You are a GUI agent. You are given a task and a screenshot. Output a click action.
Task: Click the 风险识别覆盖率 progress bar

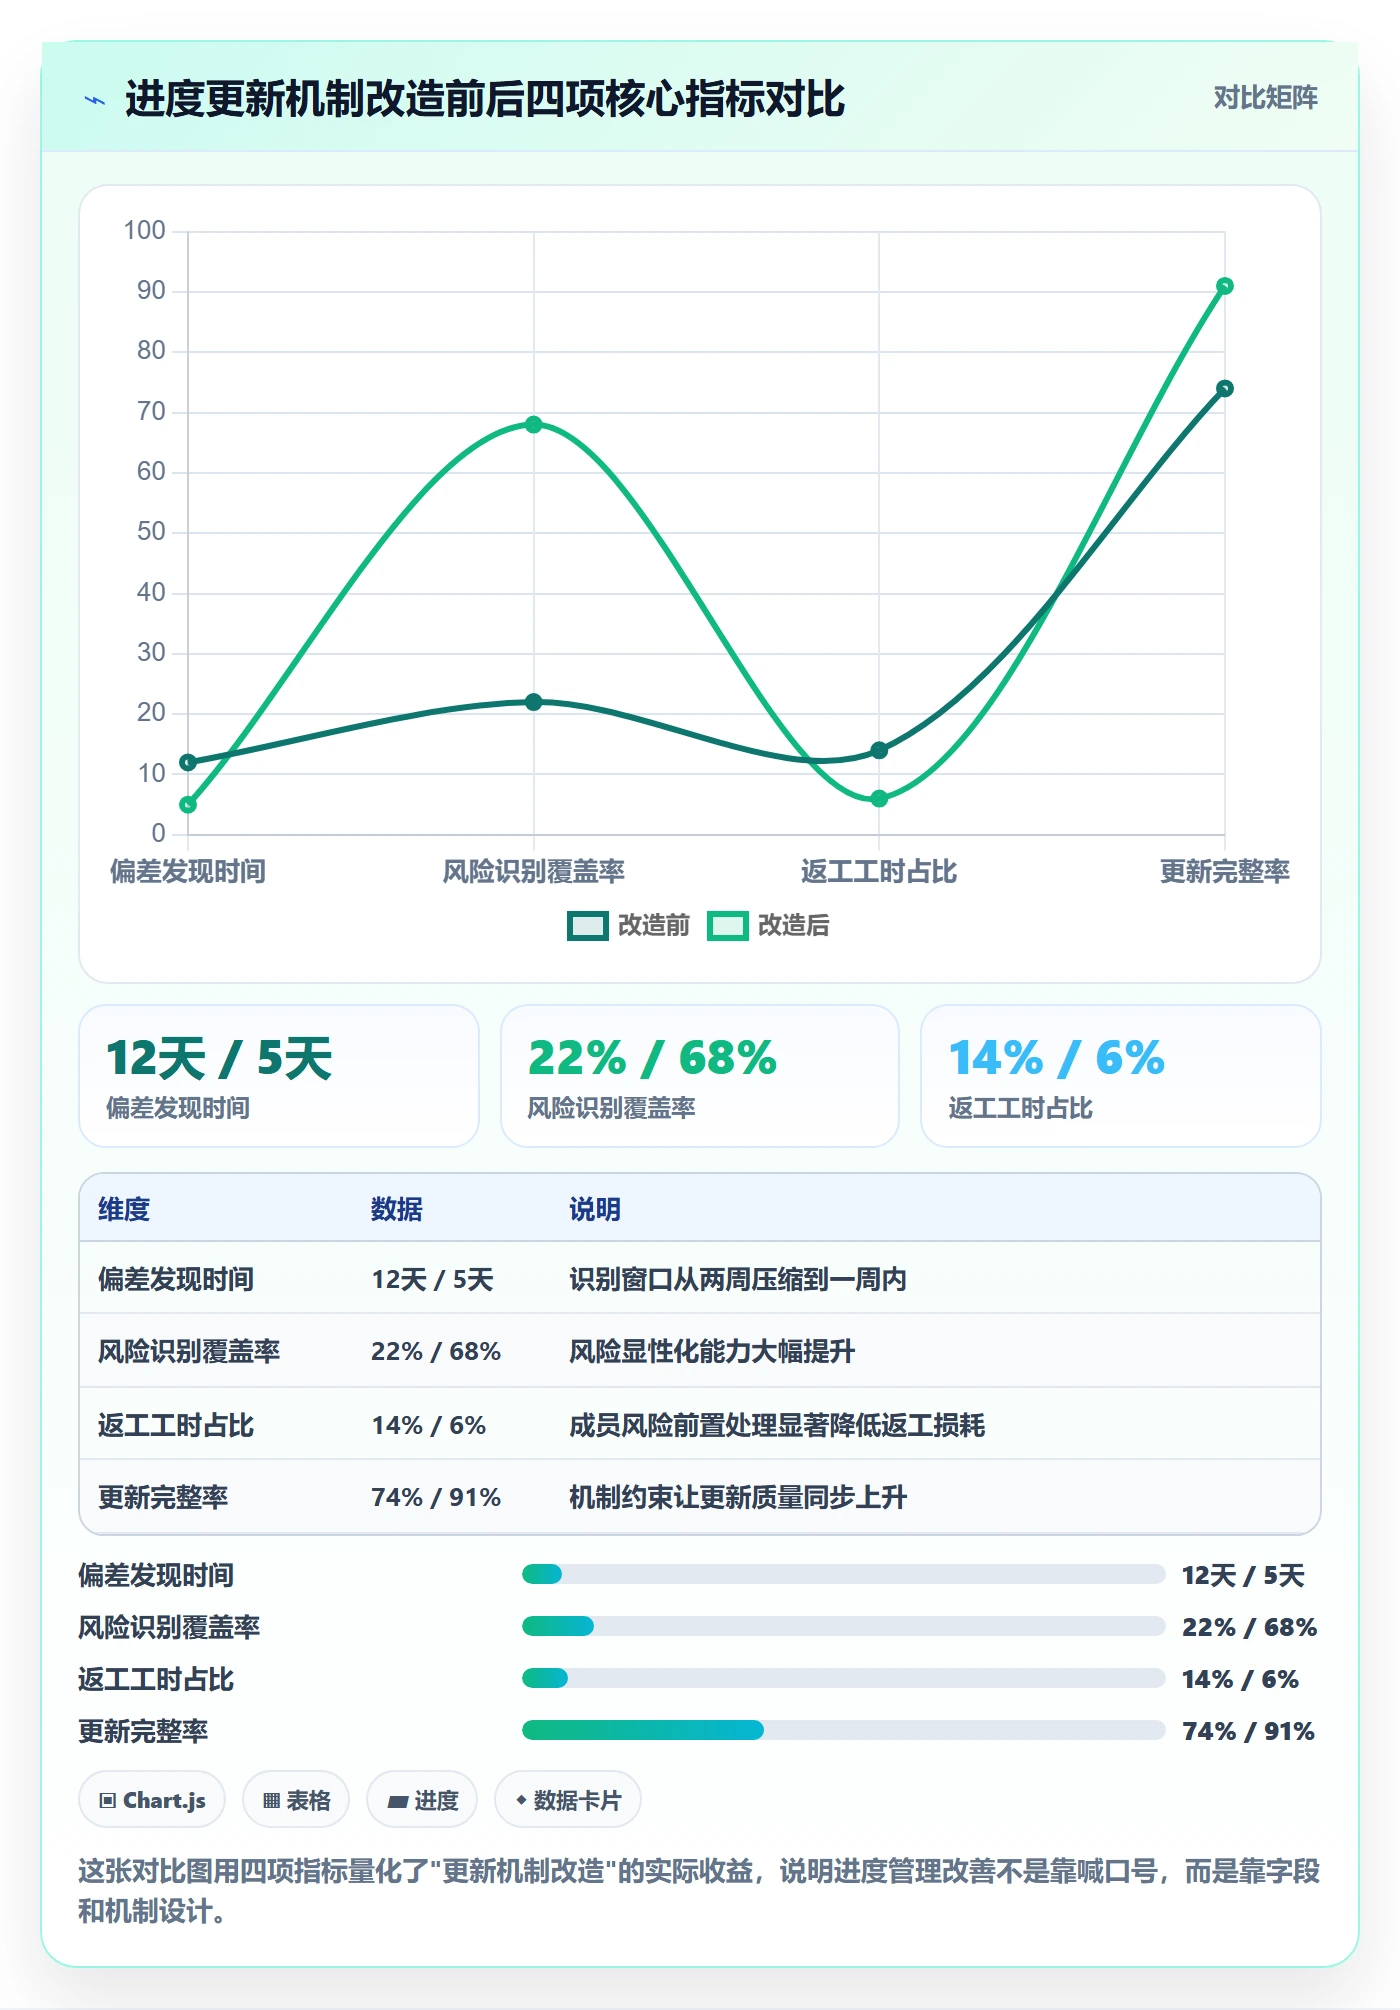pyautogui.click(x=843, y=1627)
